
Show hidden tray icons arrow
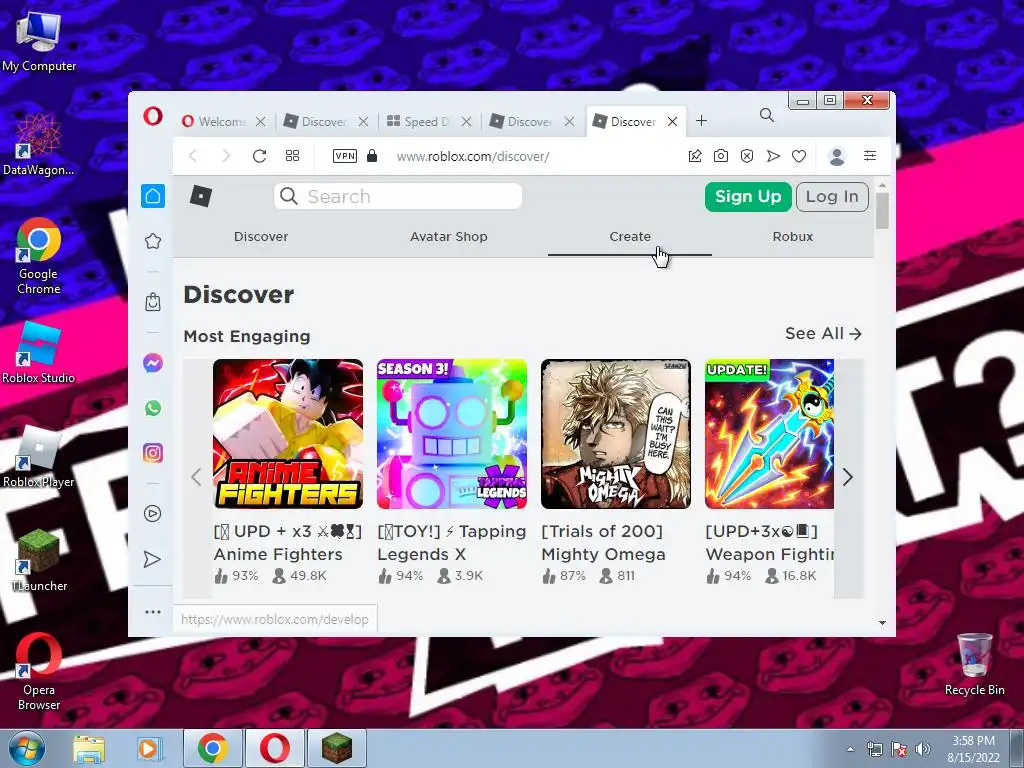tap(850, 749)
